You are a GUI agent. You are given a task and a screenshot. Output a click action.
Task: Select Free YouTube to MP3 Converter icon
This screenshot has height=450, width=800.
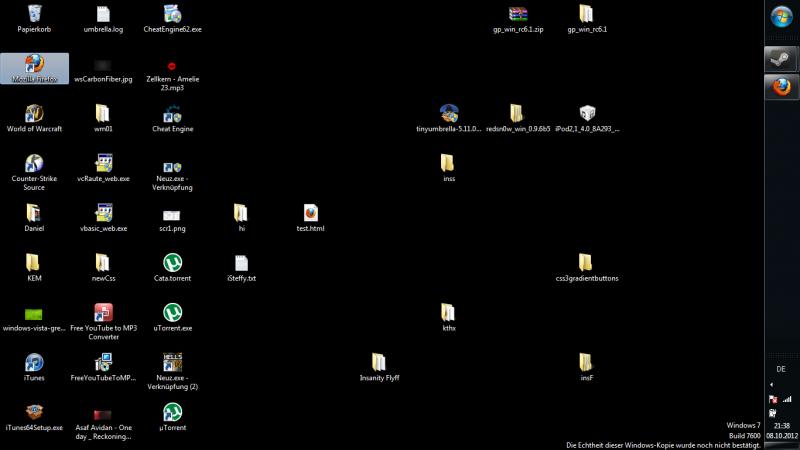click(103, 312)
